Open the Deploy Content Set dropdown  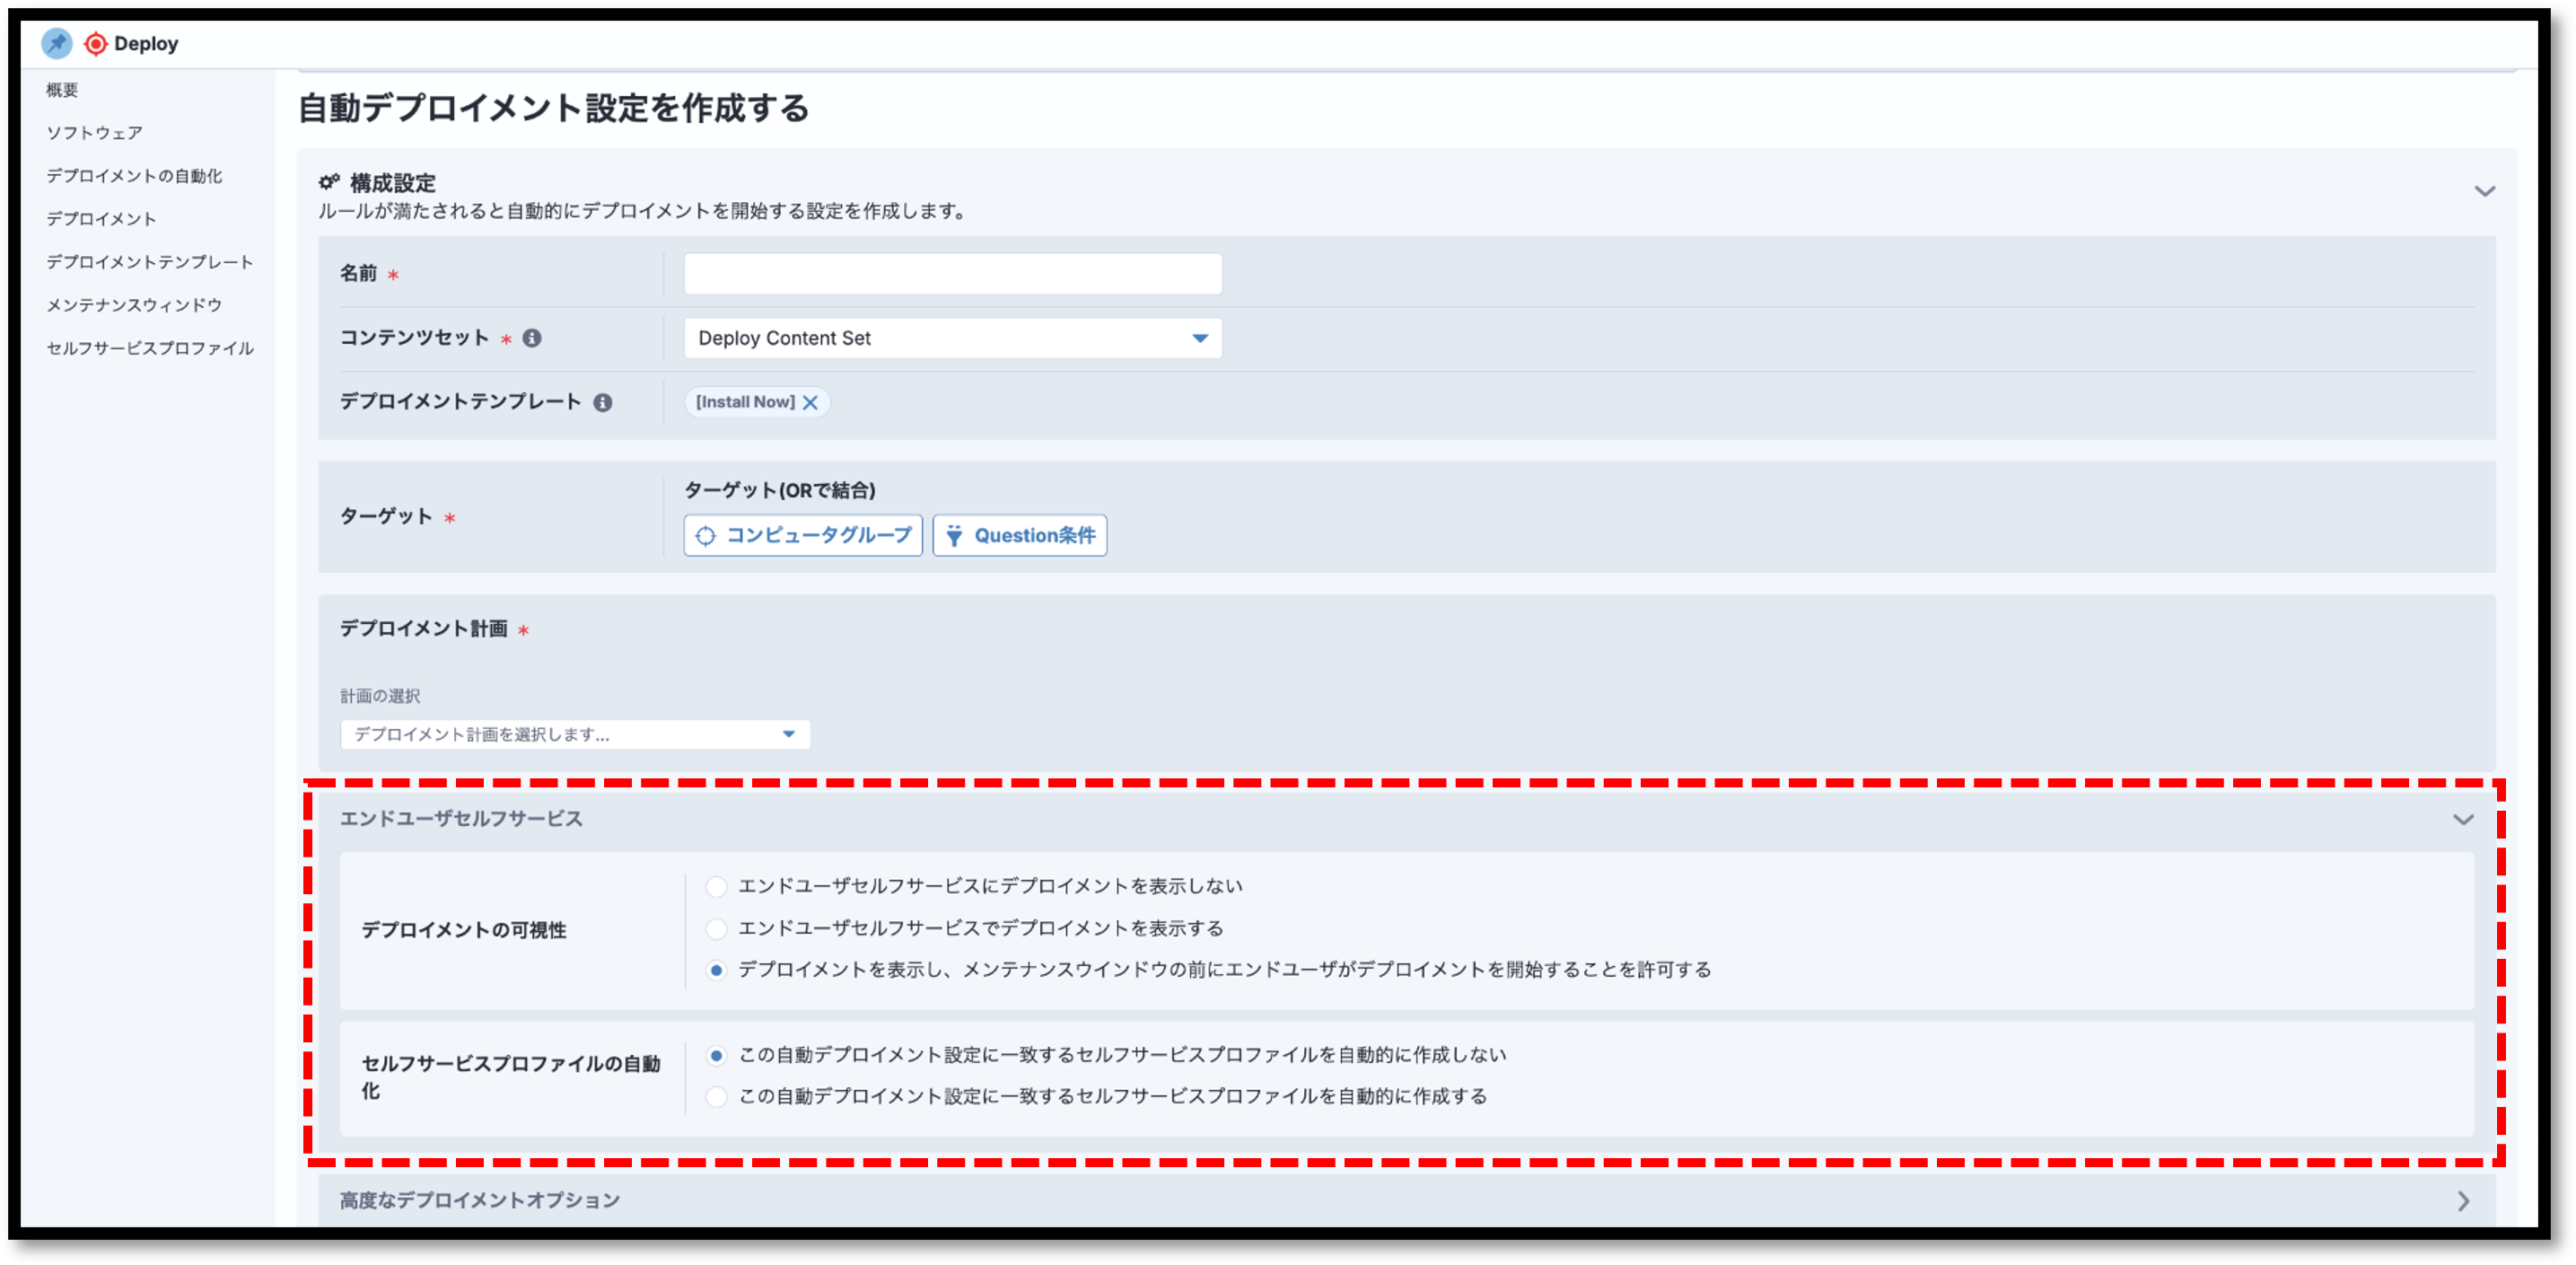point(952,338)
